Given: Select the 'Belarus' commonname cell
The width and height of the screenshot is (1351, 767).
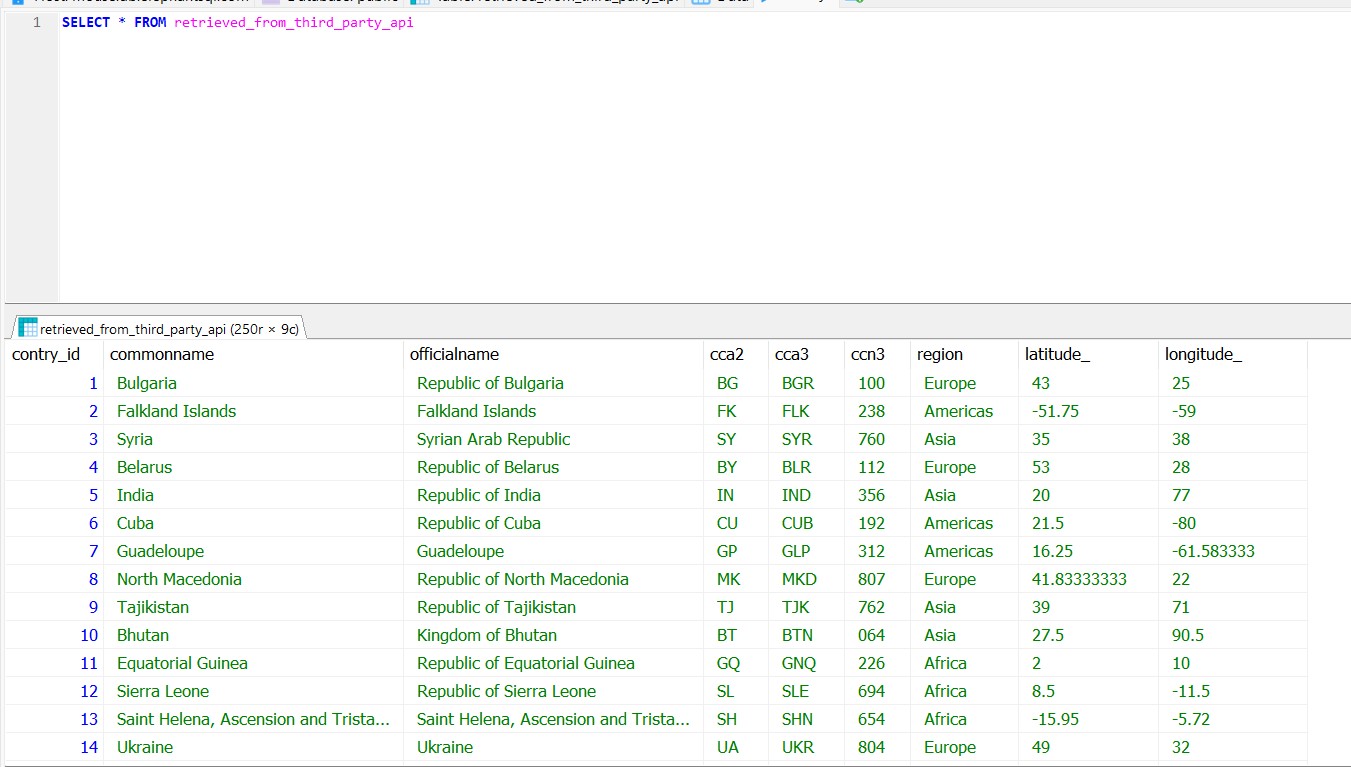Looking at the screenshot, I should coord(253,467).
